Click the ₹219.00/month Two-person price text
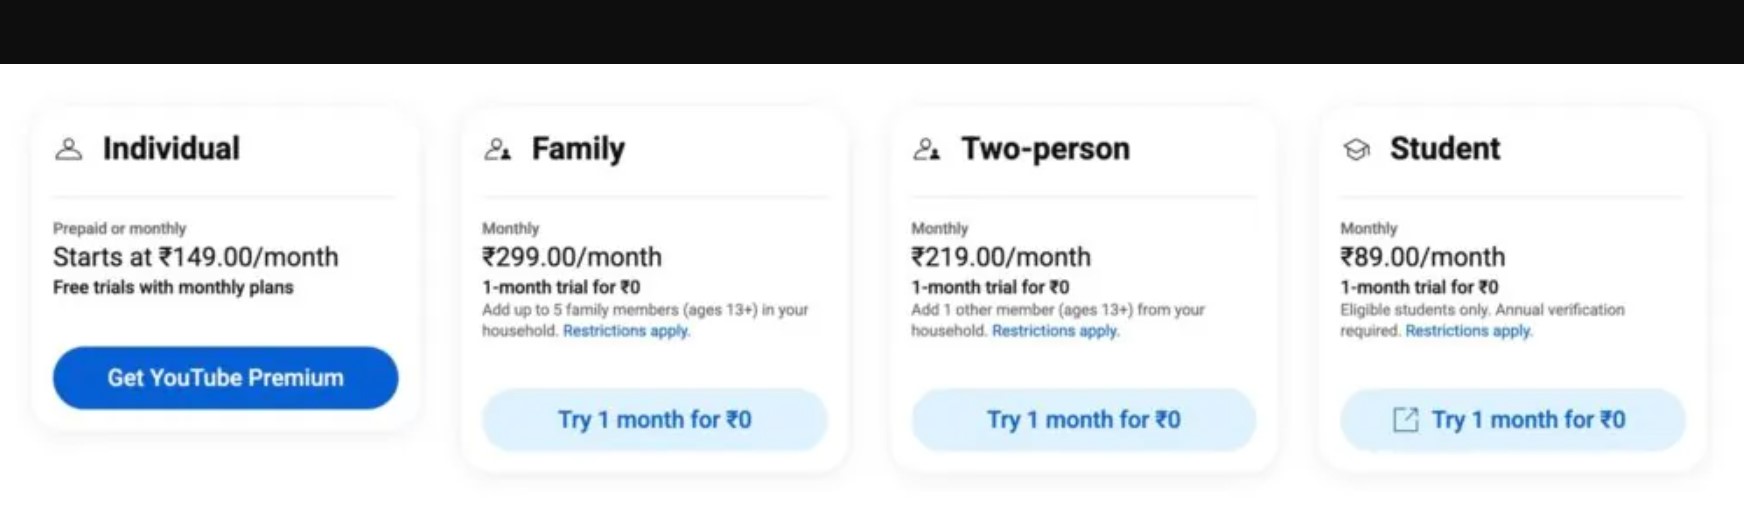The width and height of the screenshot is (1744, 511). click(1001, 257)
